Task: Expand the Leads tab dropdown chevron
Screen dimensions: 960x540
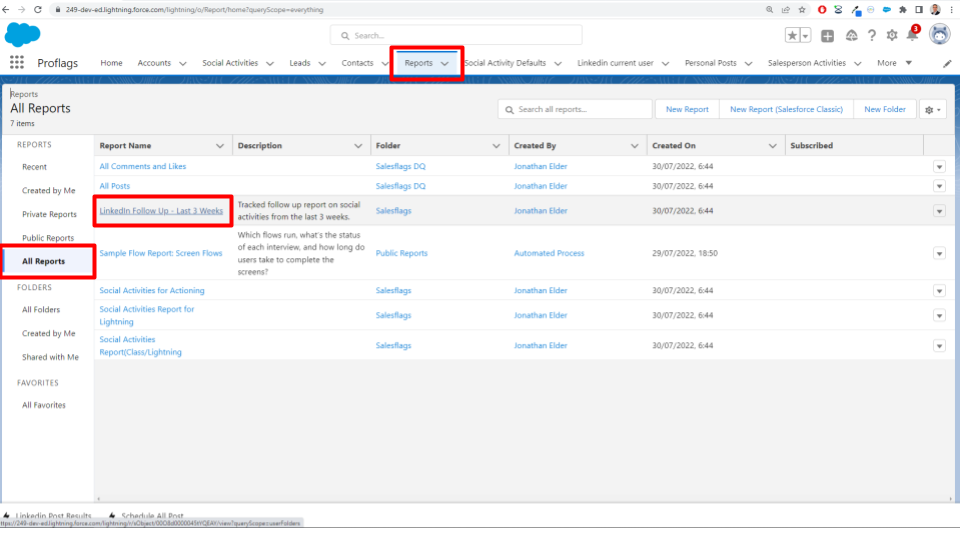Action: tap(322, 64)
